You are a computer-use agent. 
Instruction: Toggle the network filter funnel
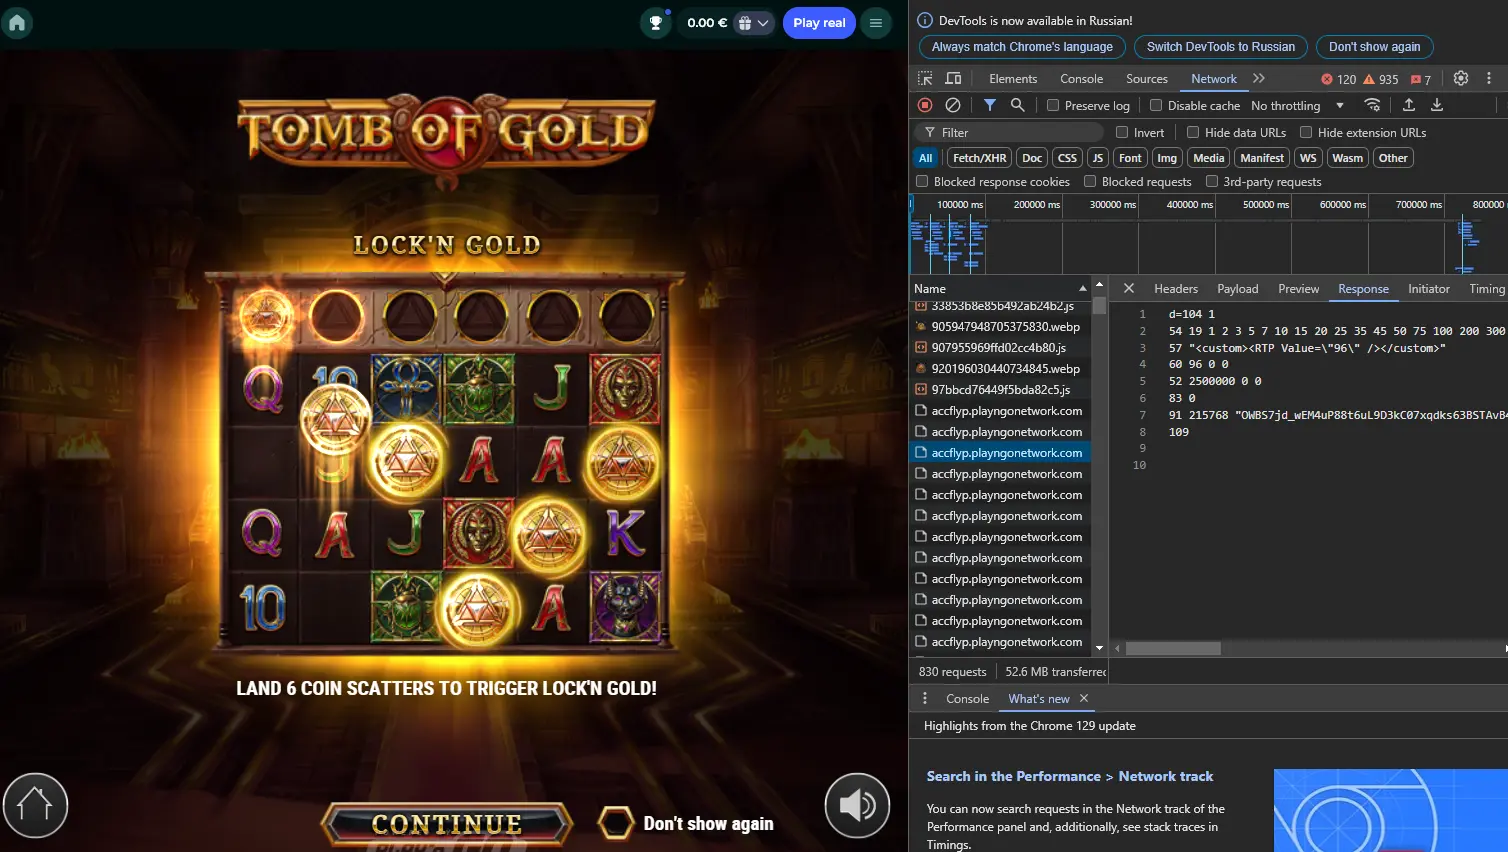point(989,105)
